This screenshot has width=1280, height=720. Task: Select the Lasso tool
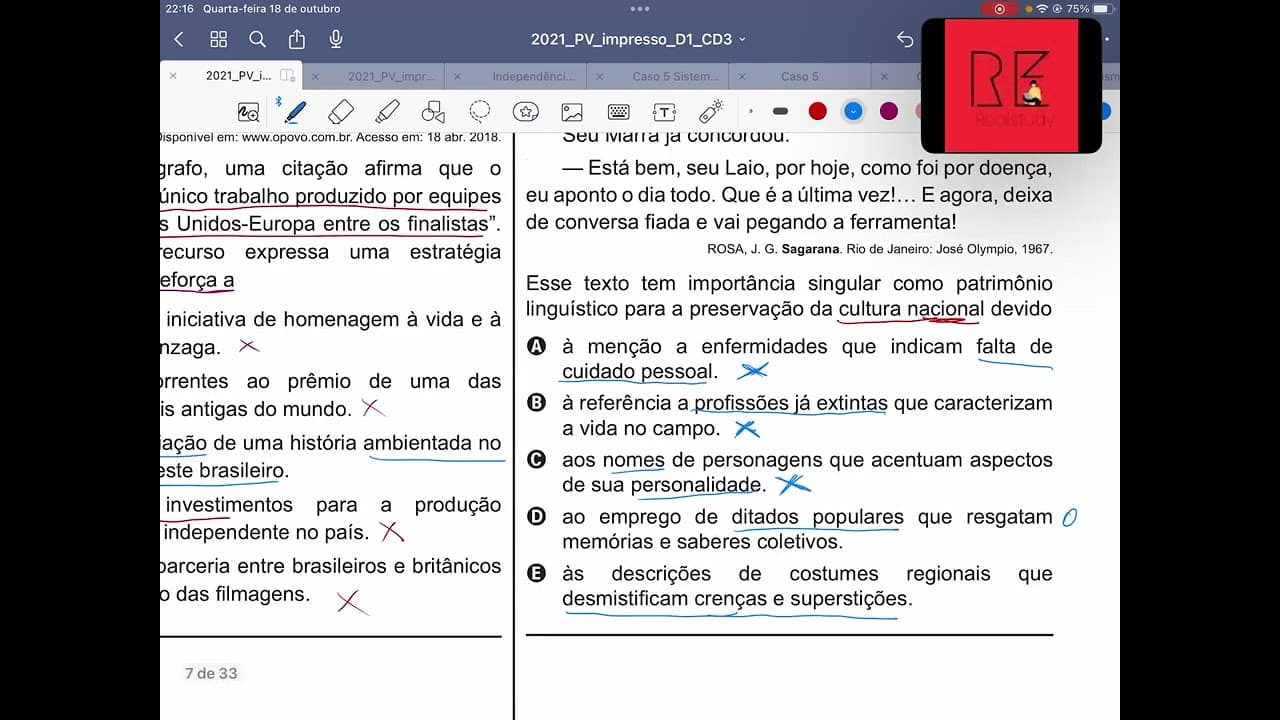pos(480,111)
